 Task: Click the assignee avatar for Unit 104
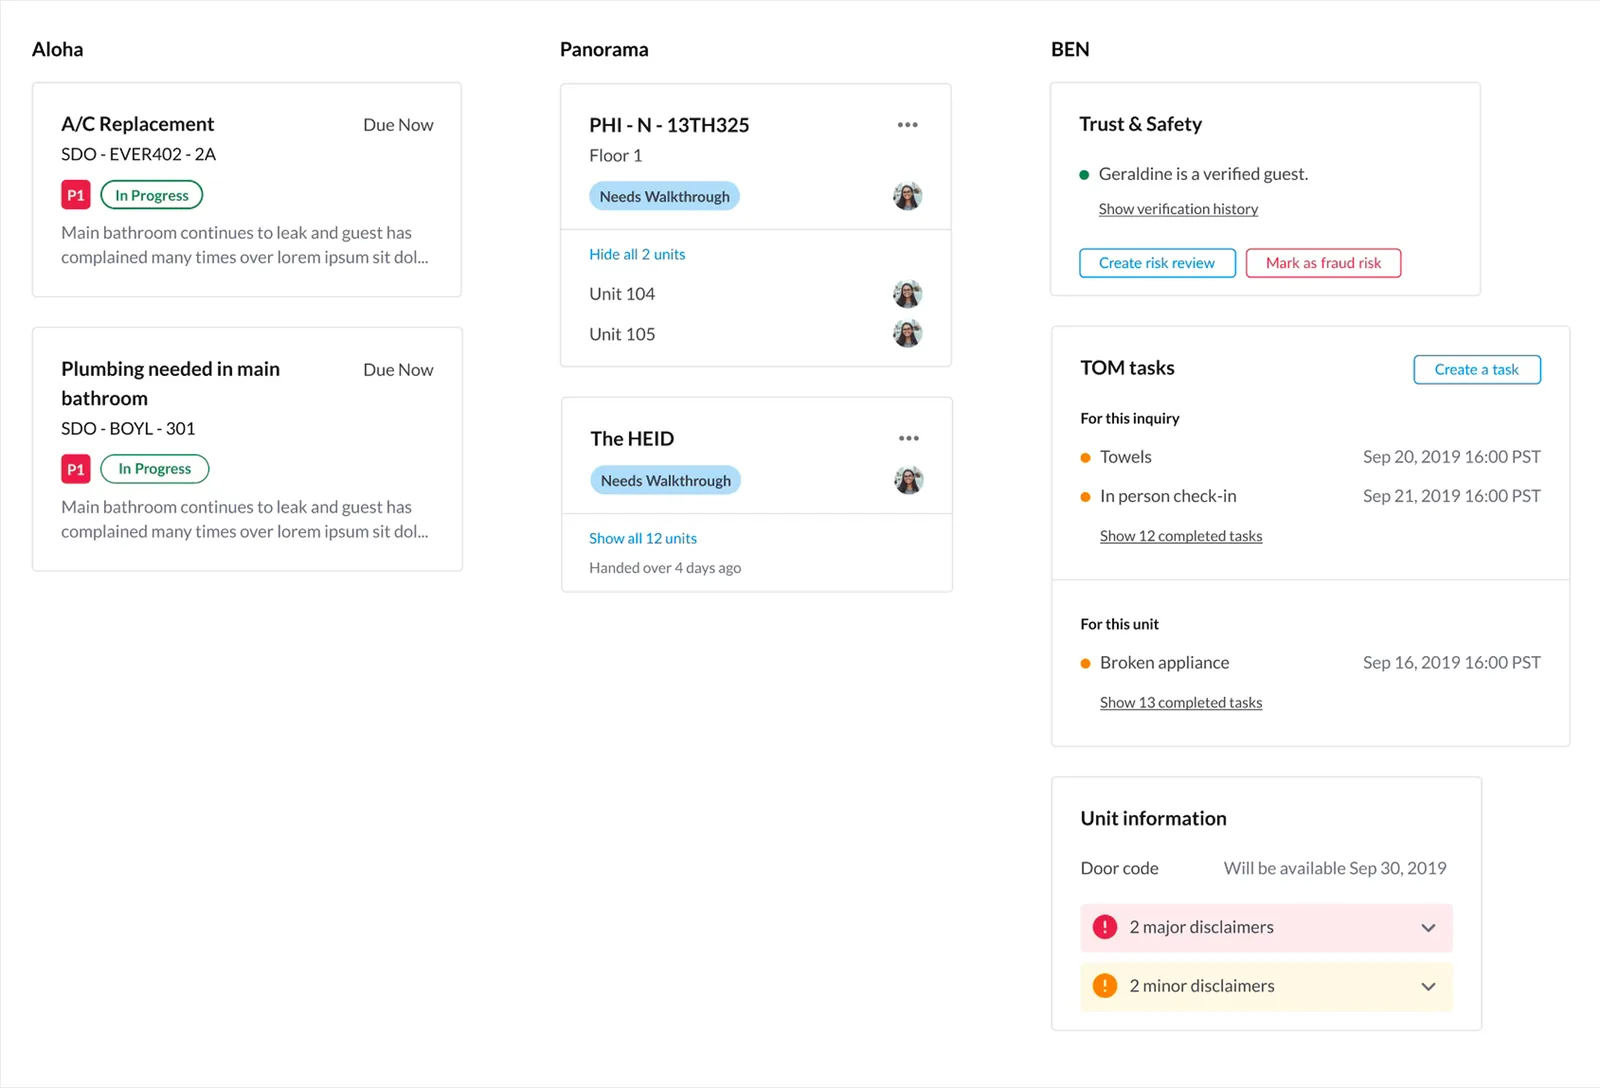click(x=907, y=294)
